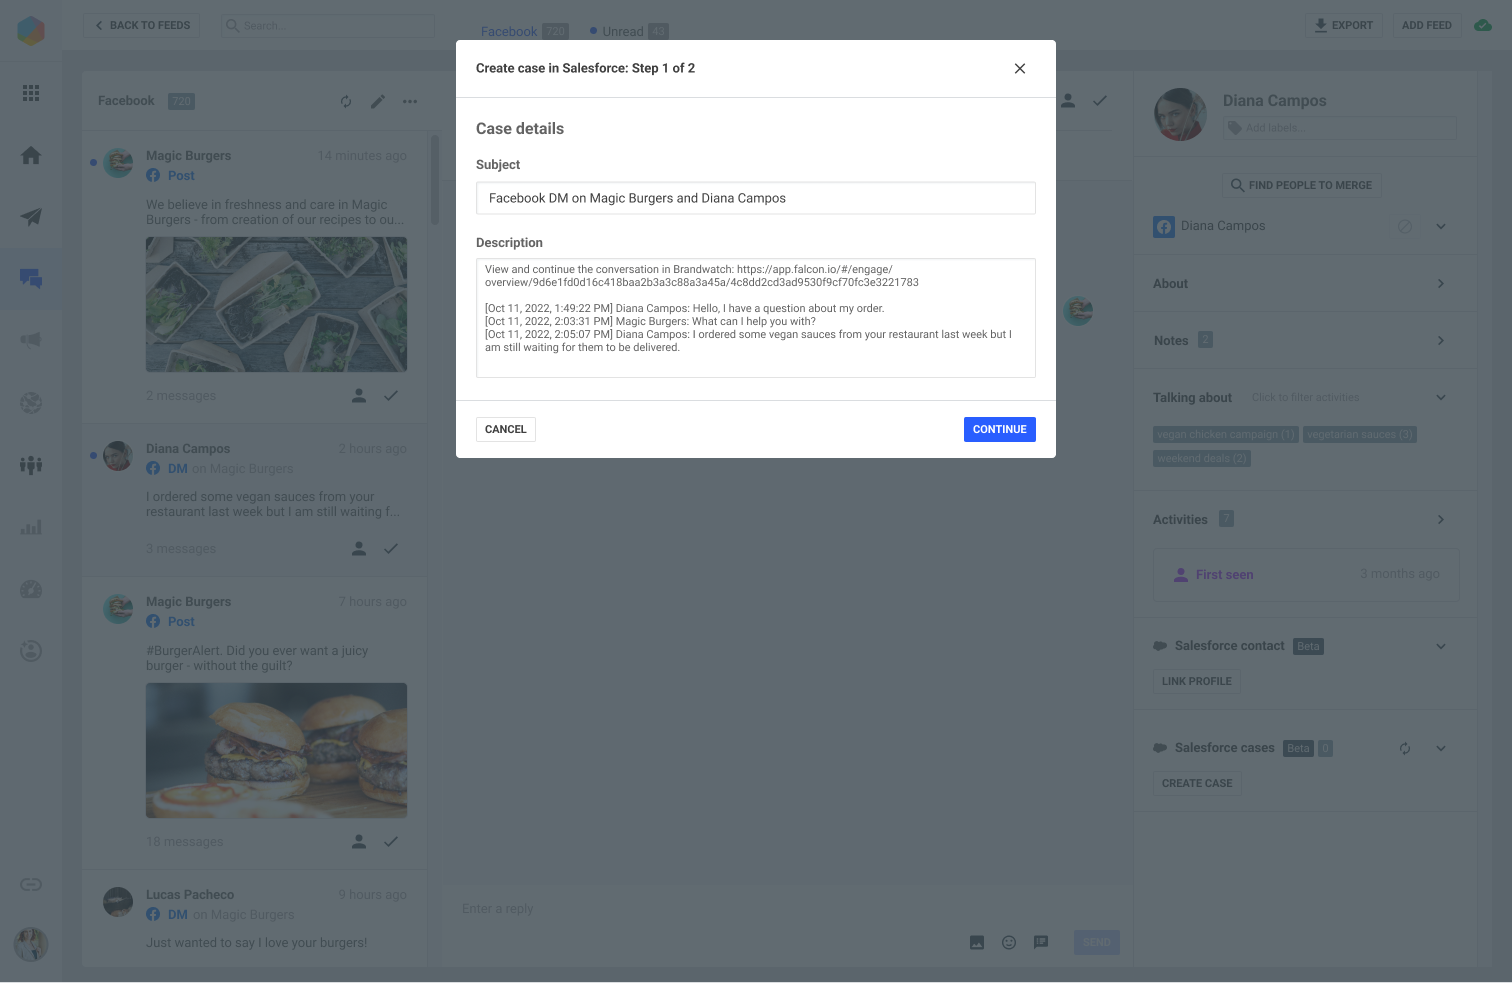This screenshot has height=983, width=1512.
Task: Click the First seen activity entry
Action: (1306, 575)
